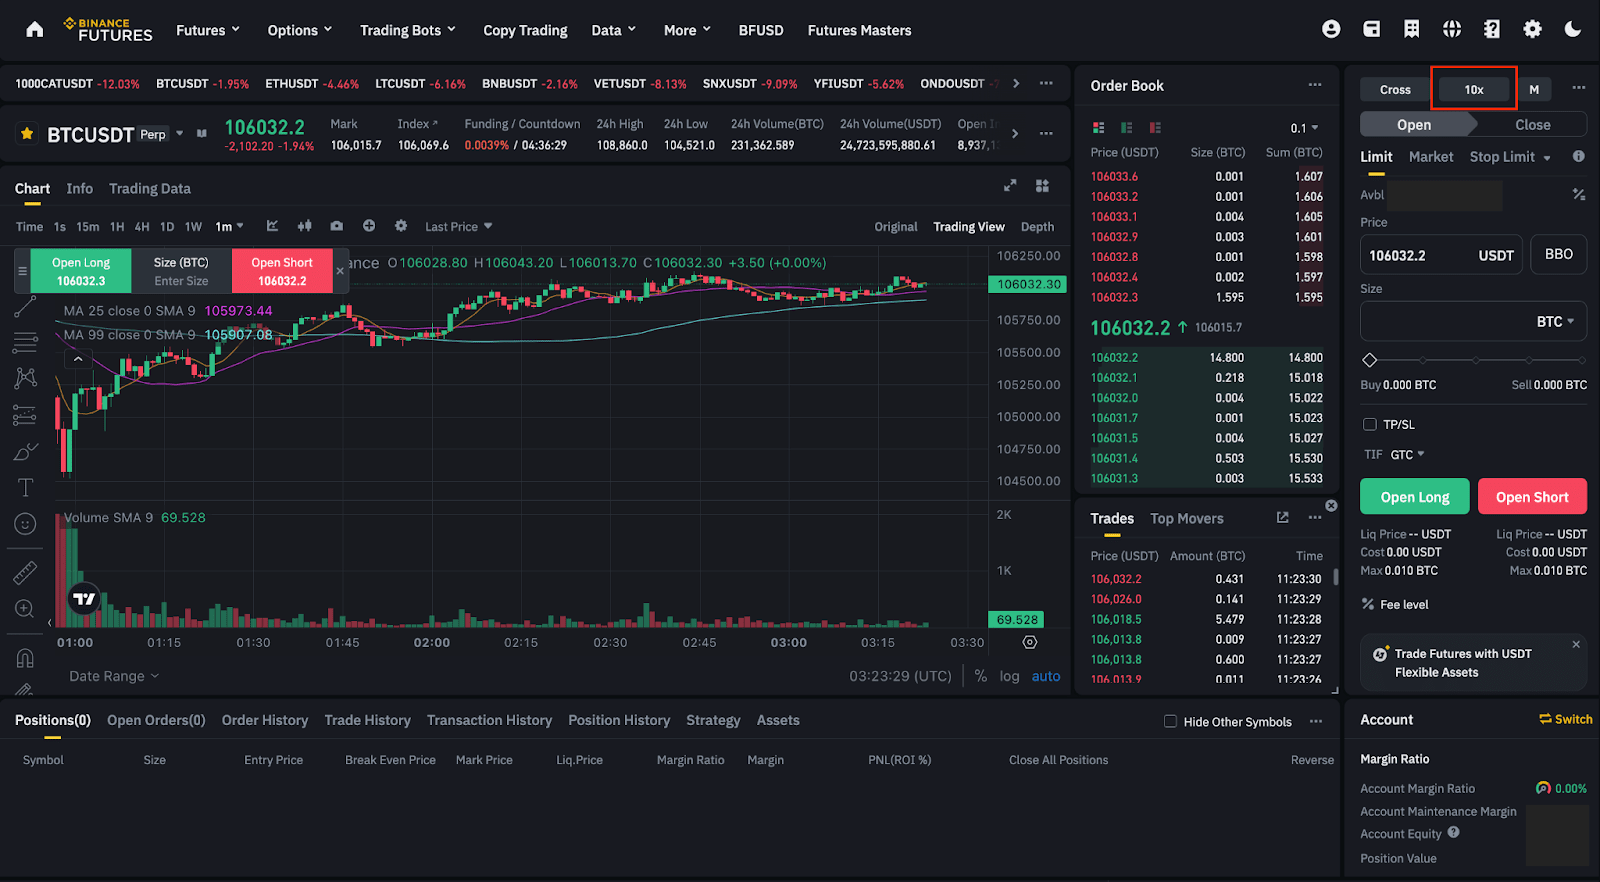Expand the Stop Limit order type dropdown

[x=1510, y=157]
